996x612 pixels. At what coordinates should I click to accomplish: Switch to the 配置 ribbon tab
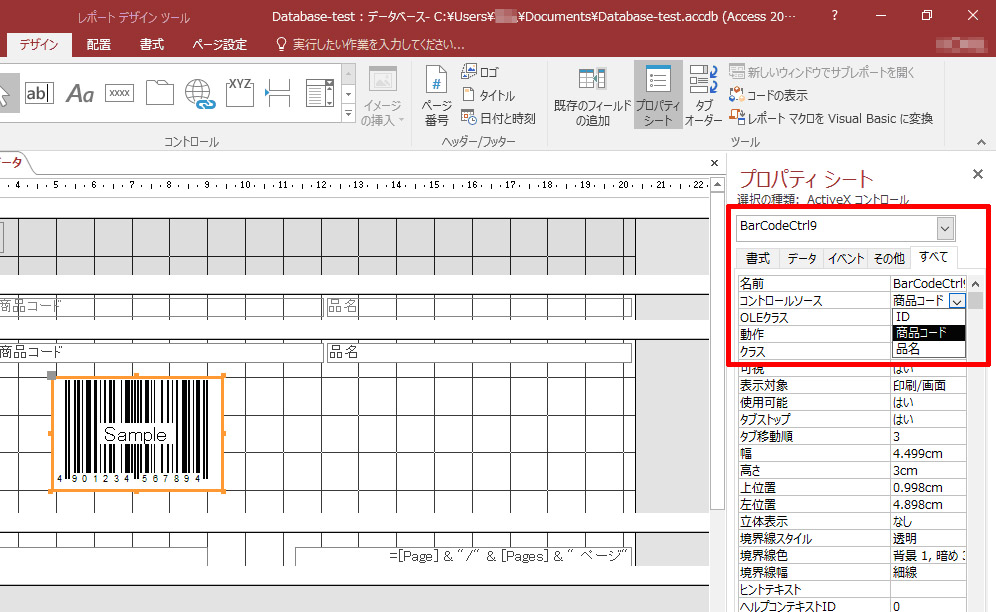point(98,44)
